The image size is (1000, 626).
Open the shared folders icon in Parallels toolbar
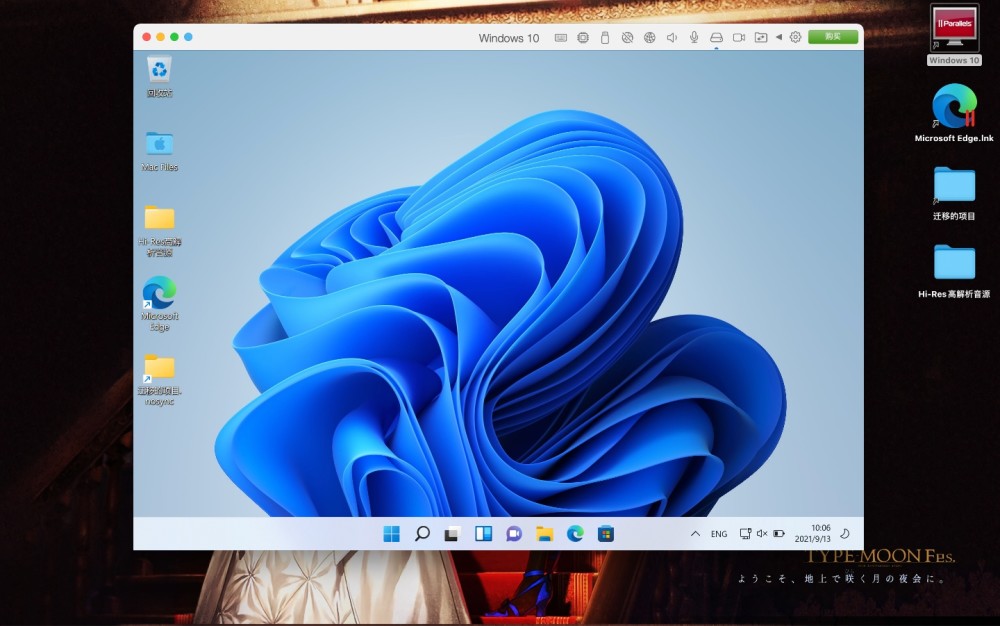tap(761, 38)
